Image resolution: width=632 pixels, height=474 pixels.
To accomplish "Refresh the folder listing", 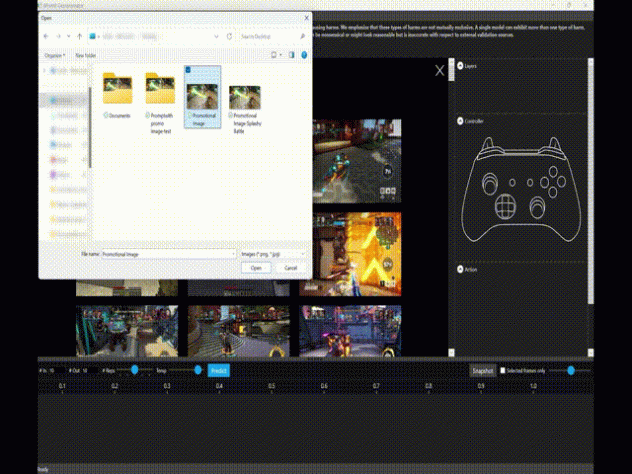I will click(229, 36).
